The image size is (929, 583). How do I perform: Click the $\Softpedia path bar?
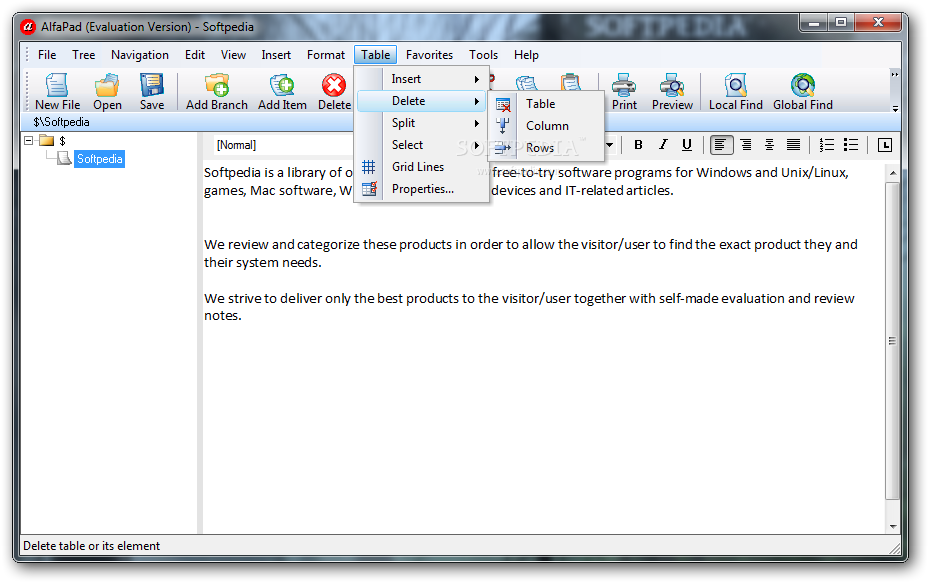pos(460,122)
